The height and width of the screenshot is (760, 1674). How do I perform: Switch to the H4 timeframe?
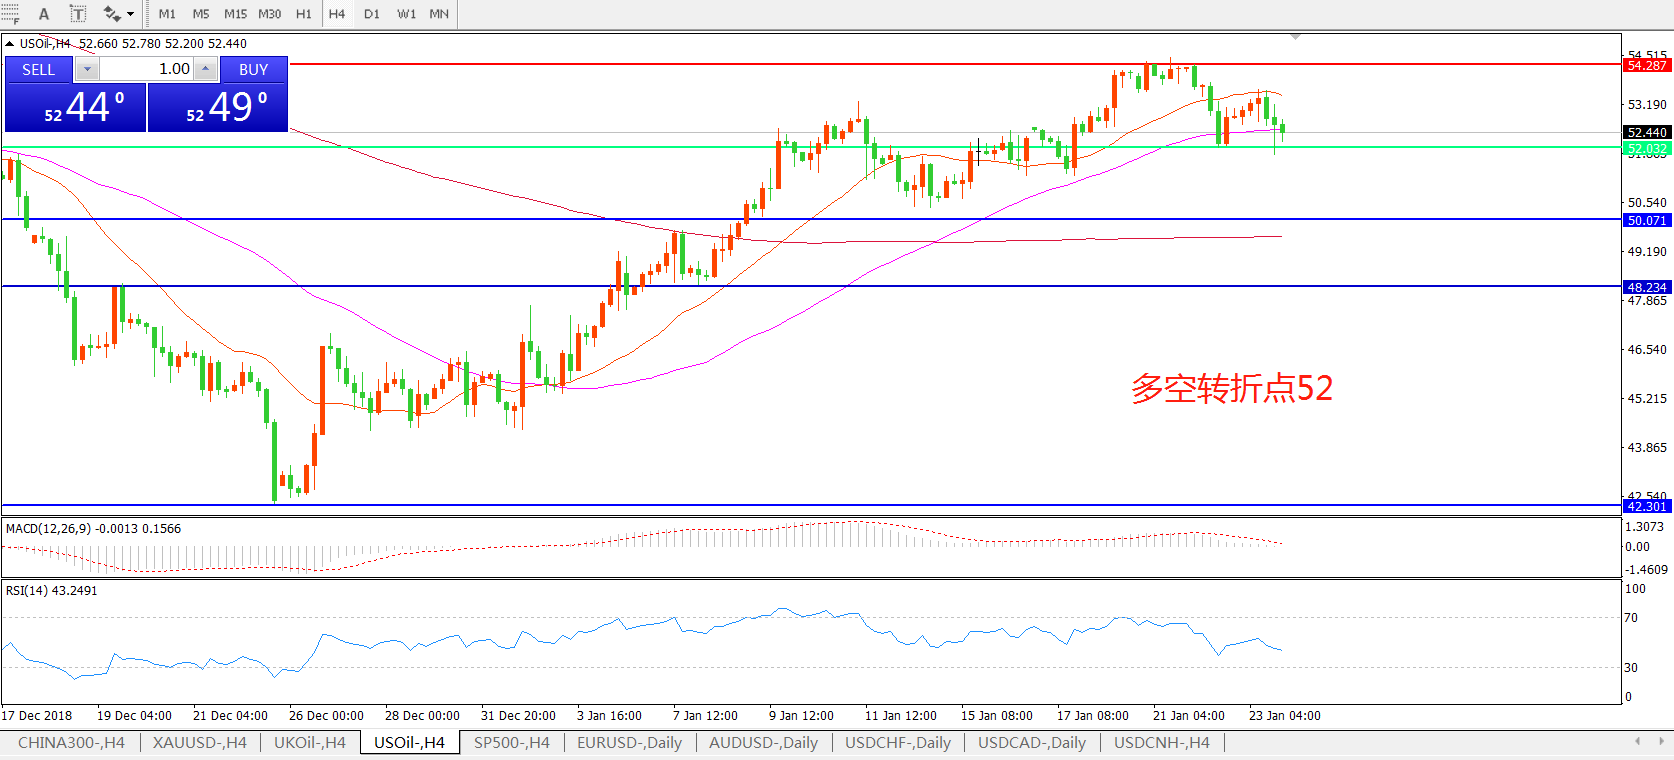(x=337, y=14)
